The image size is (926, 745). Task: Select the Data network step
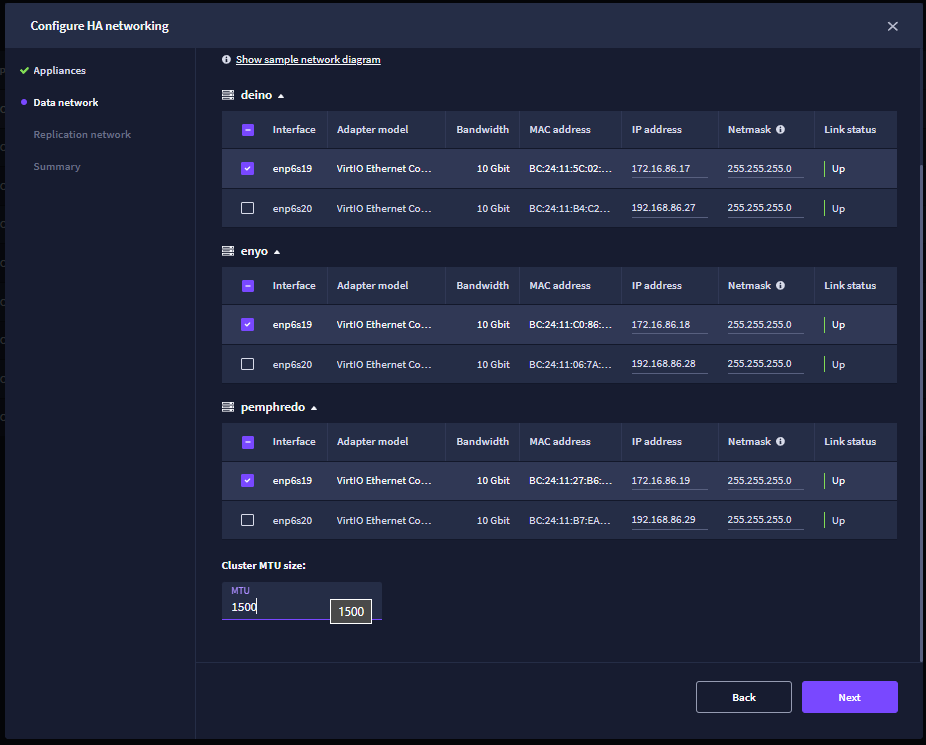click(66, 102)
